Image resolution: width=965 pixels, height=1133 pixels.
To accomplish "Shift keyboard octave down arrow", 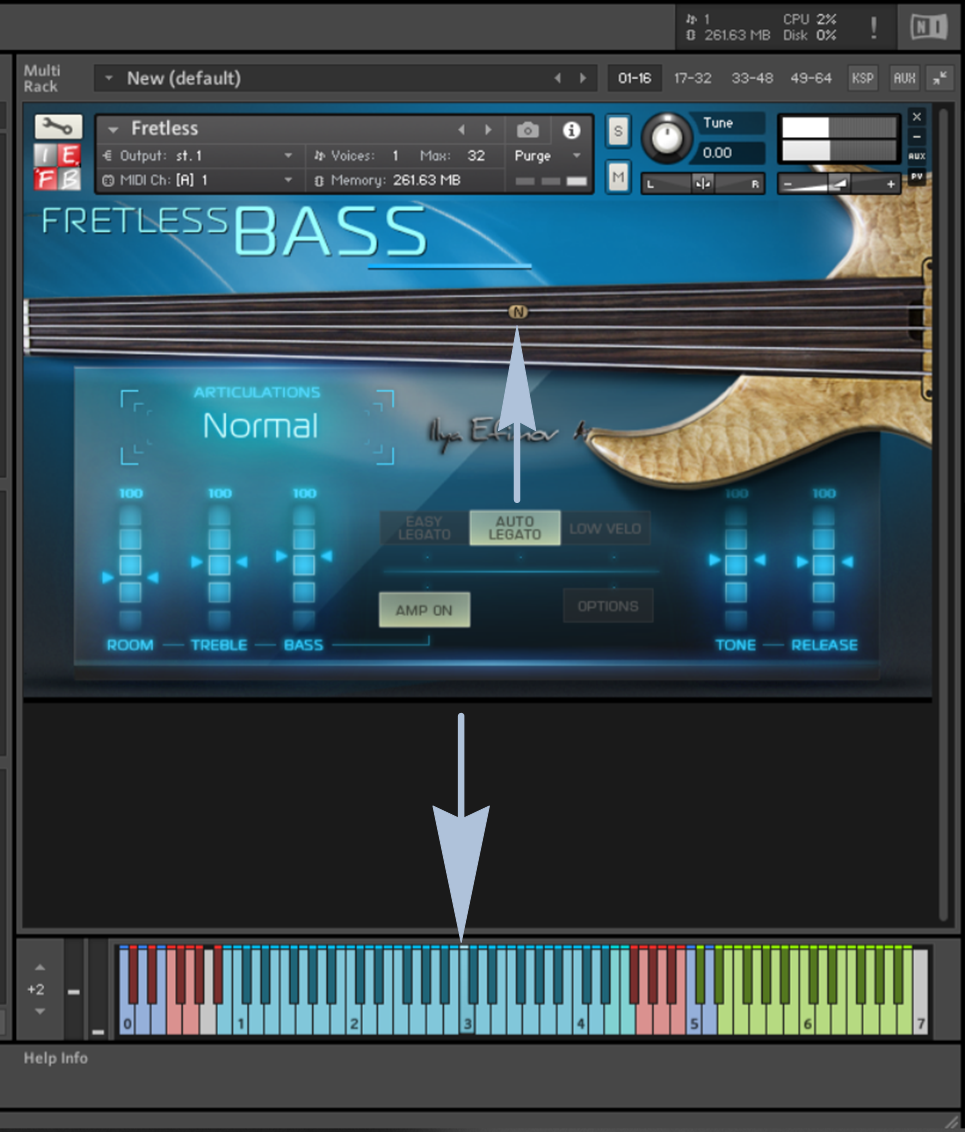I will (40, 1012).
